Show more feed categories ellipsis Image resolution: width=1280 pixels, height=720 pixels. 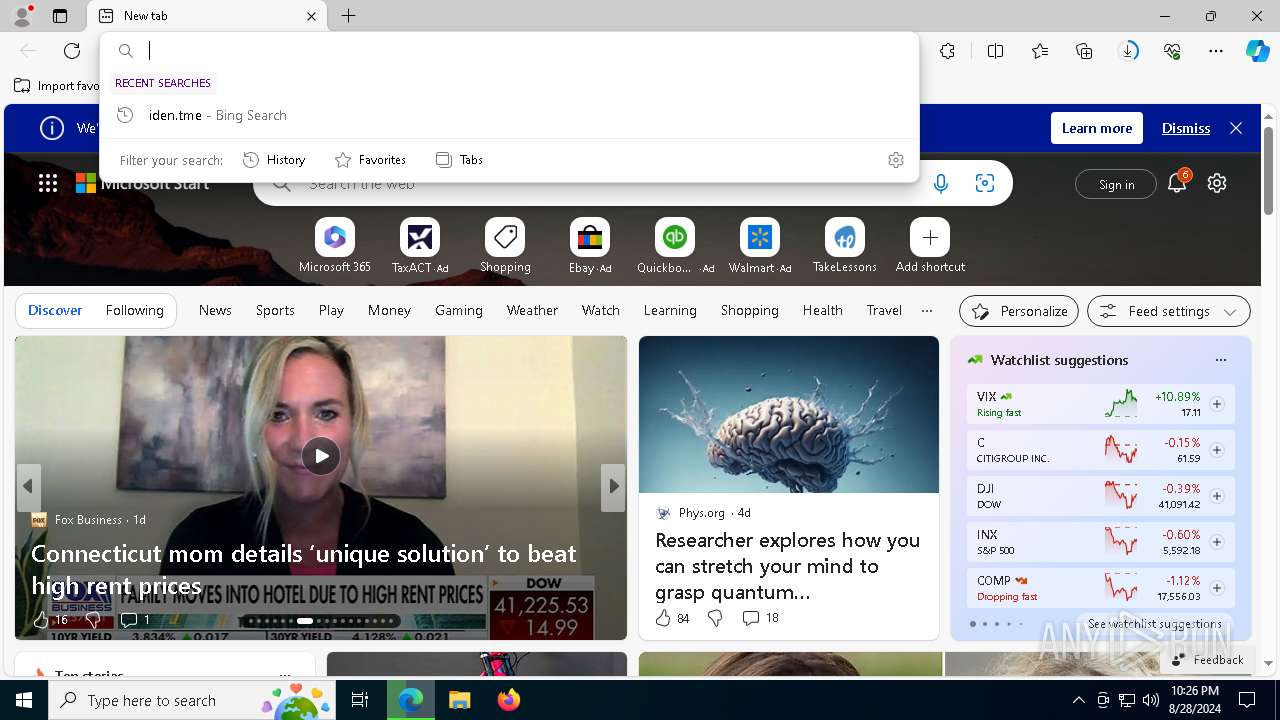927,311
